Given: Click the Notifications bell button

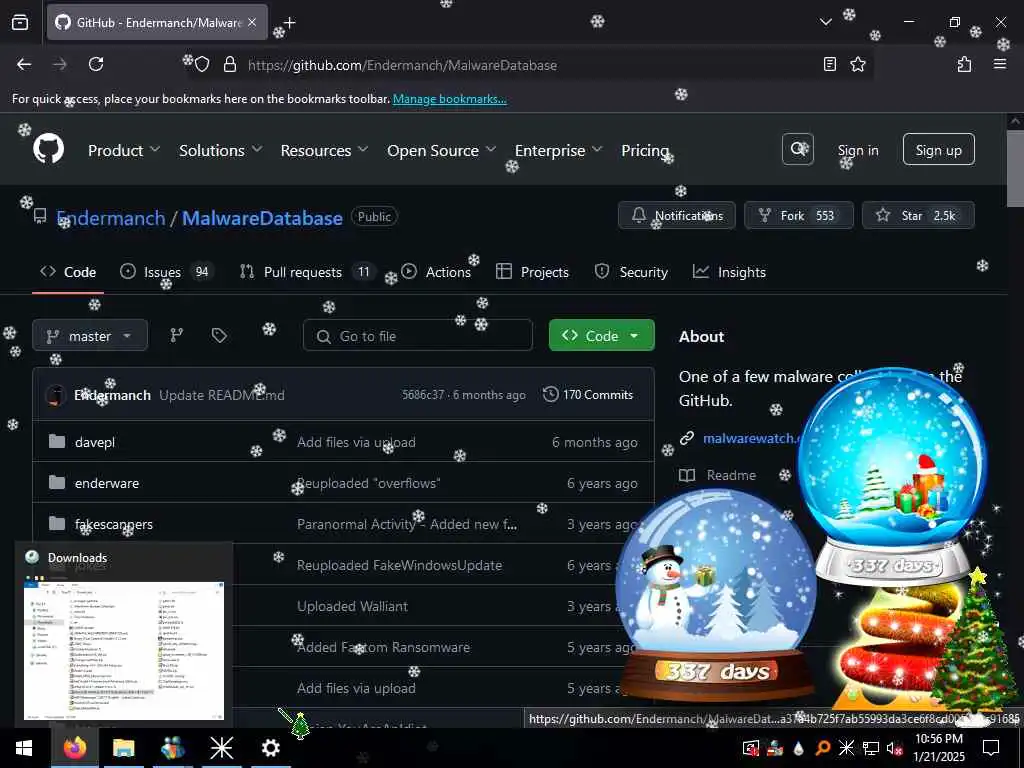Looking at the screenshot, I should pyautogui.click(x=677, y=216).
